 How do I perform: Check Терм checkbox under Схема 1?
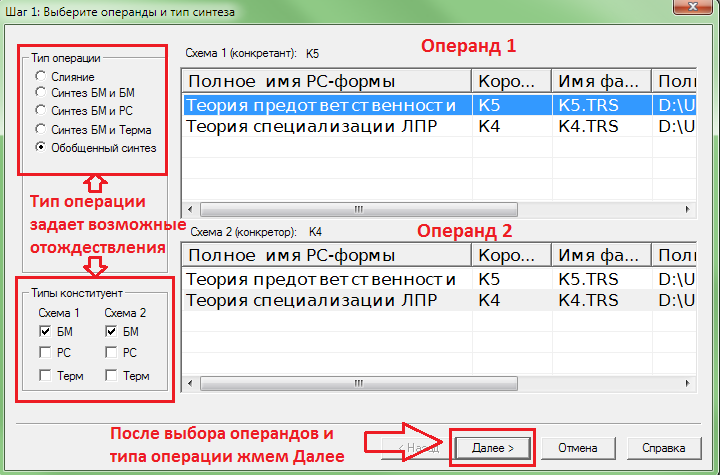47,375
